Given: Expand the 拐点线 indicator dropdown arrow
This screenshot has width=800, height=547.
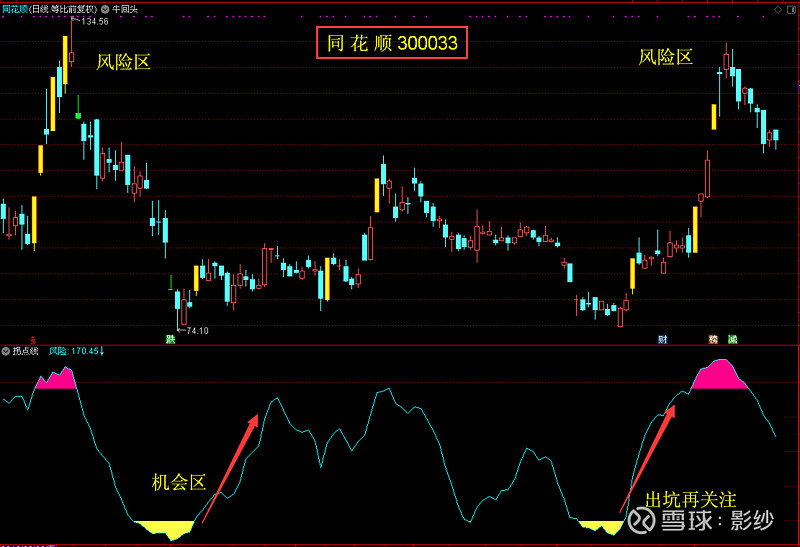Looking at the screenshot, I should [6, 351].
